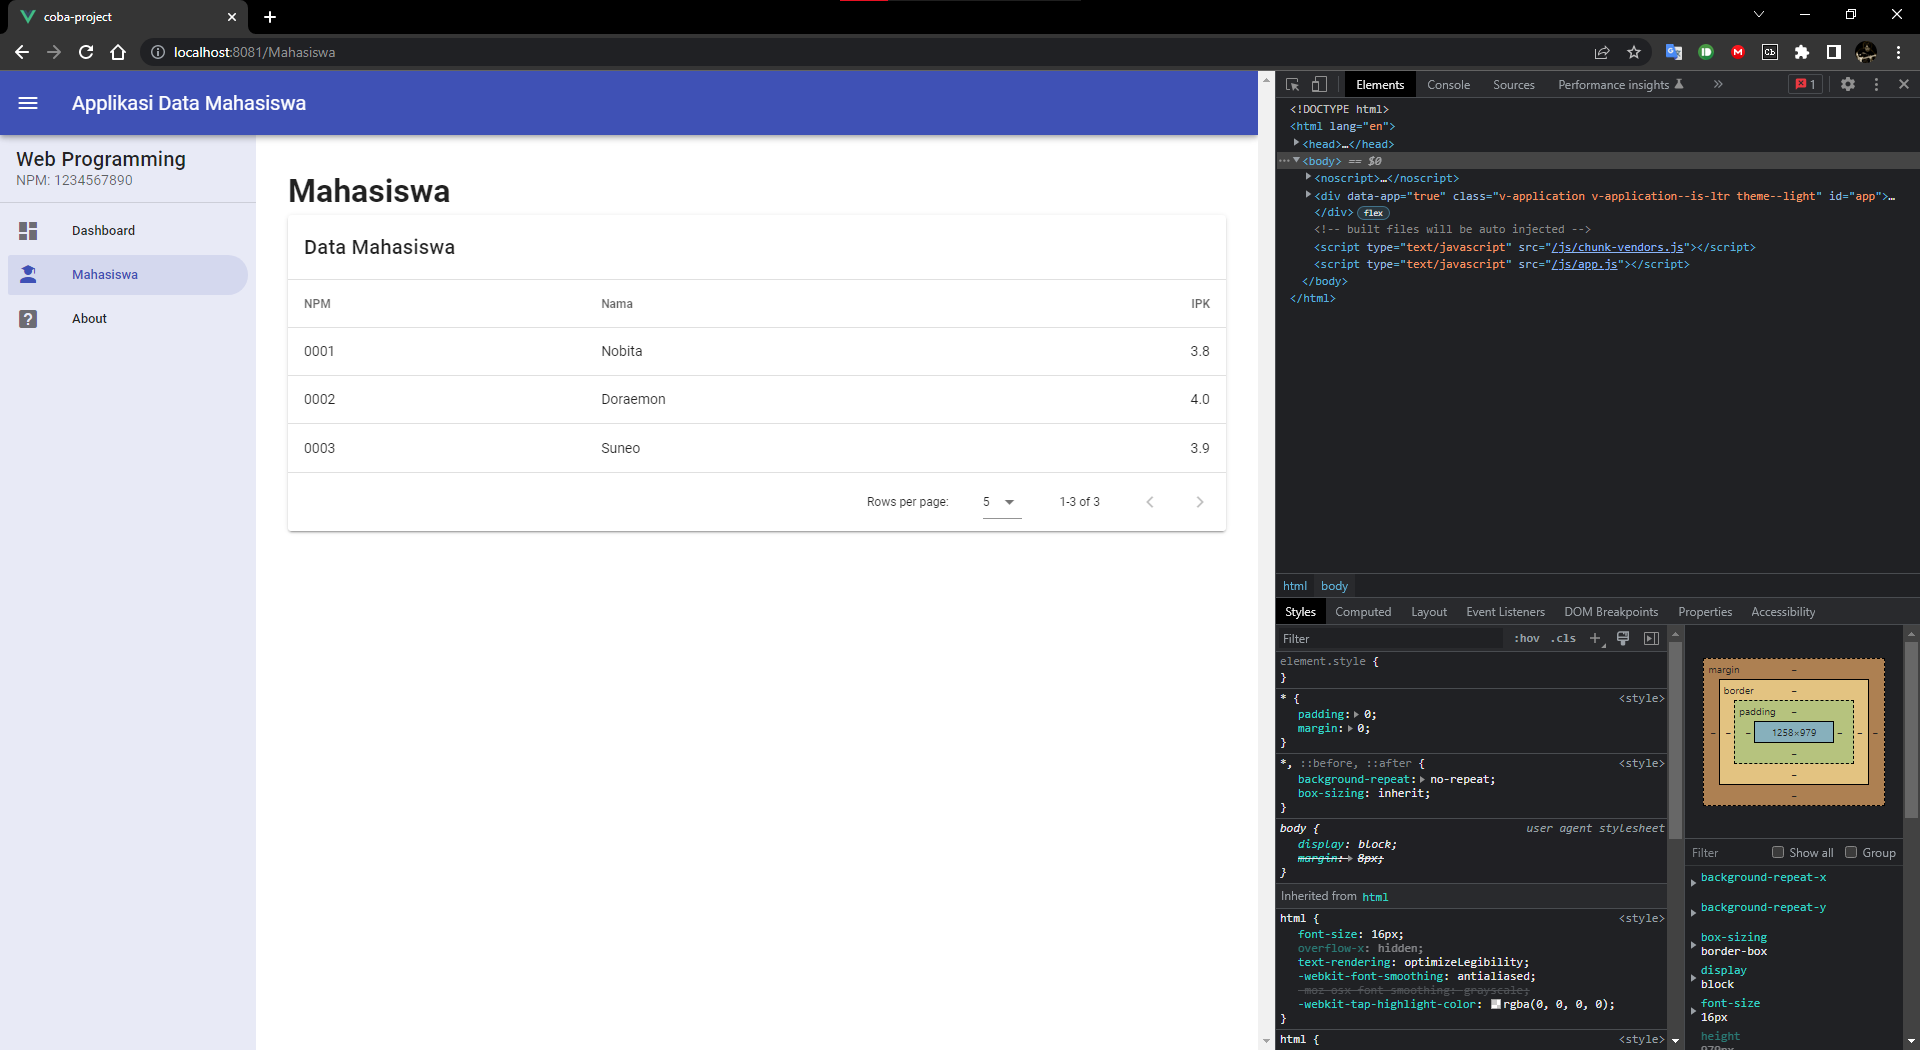Reload the page
1920x1050 pixels.
(86, 52)
